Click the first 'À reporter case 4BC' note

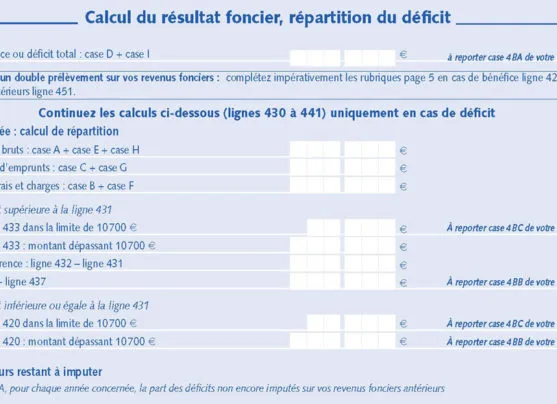coord(502,228)
